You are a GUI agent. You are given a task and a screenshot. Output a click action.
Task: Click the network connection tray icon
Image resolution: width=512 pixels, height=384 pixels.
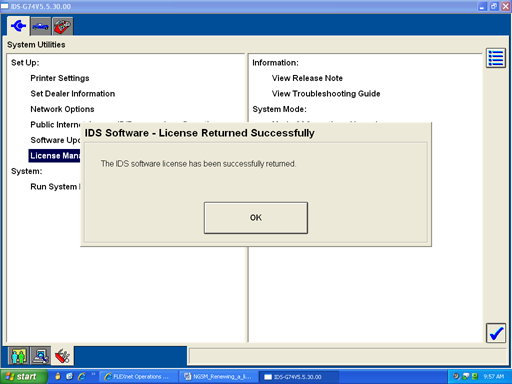click(x=465, y=376)
